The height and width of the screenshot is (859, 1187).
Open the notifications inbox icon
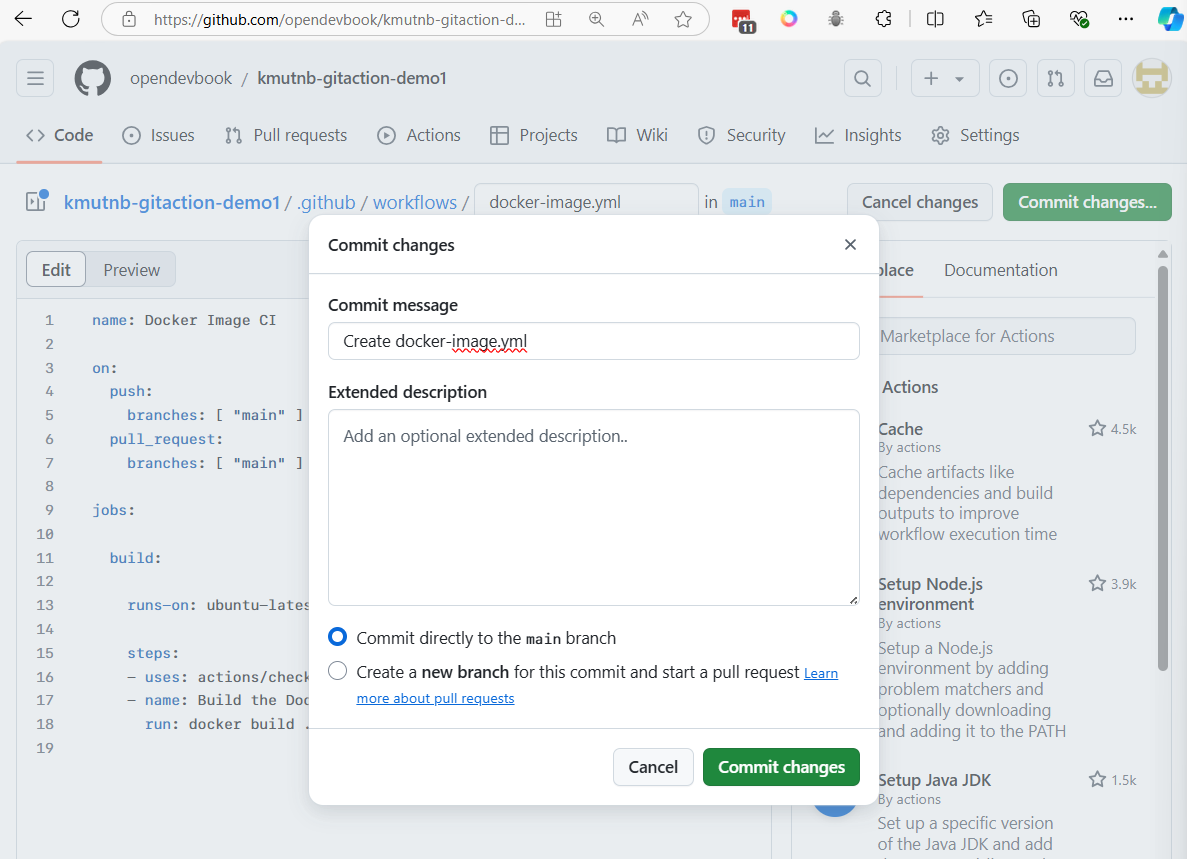[1103, 79]
